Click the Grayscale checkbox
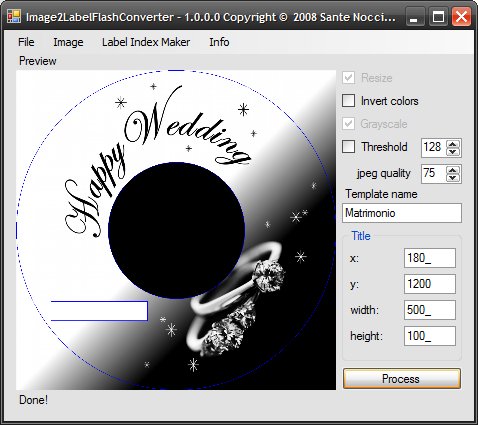 pos(348,124)
